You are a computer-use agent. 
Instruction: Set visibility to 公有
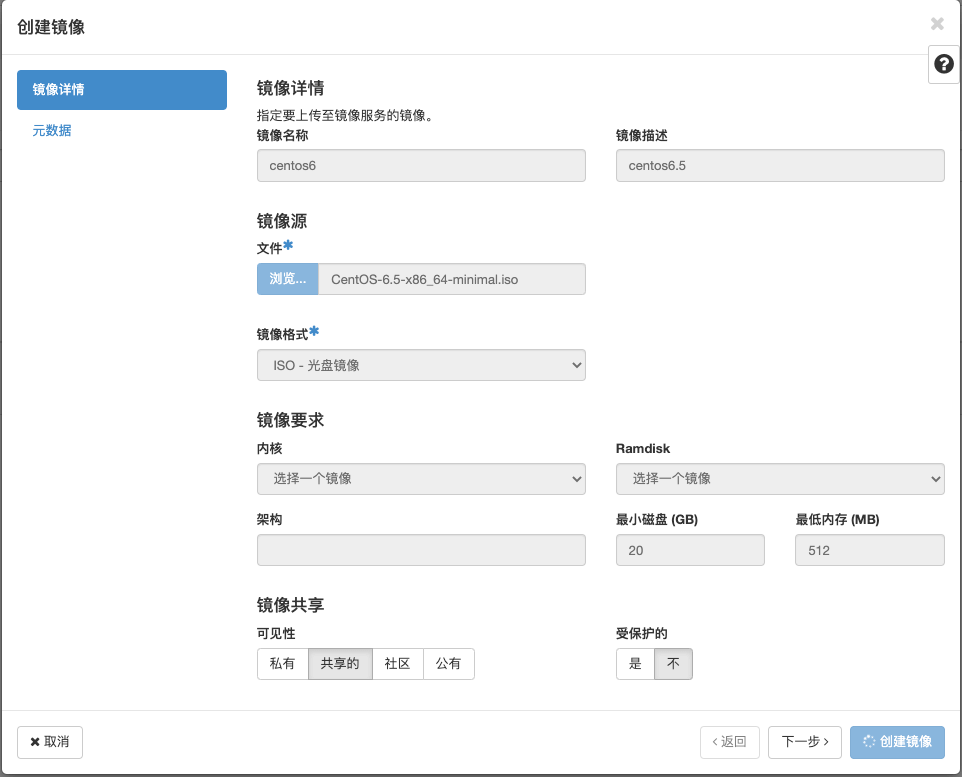pos(448,663)
